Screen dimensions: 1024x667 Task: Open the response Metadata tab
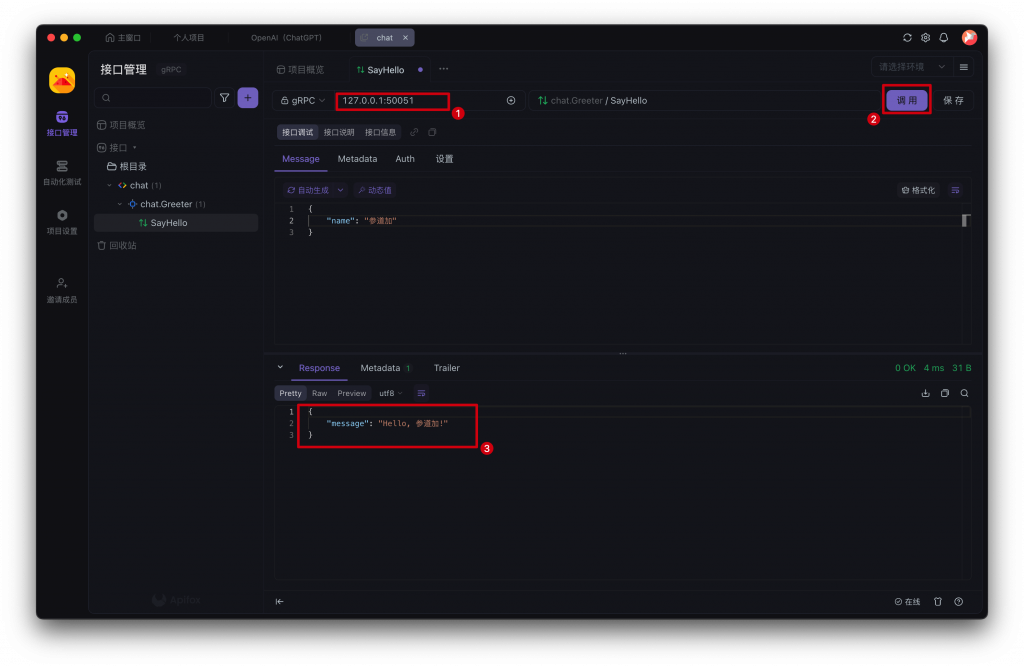point(385,368)
